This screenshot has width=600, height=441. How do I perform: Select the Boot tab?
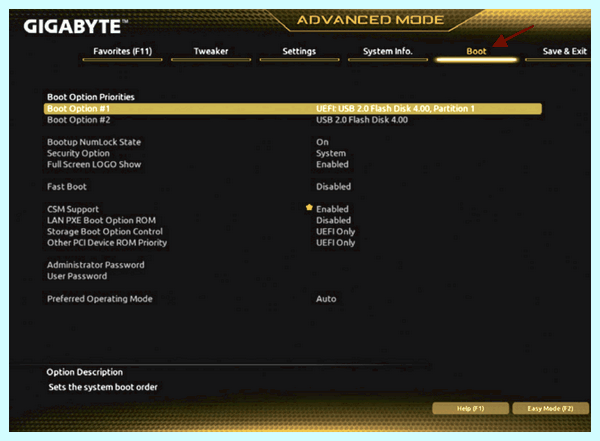point(476,51)
